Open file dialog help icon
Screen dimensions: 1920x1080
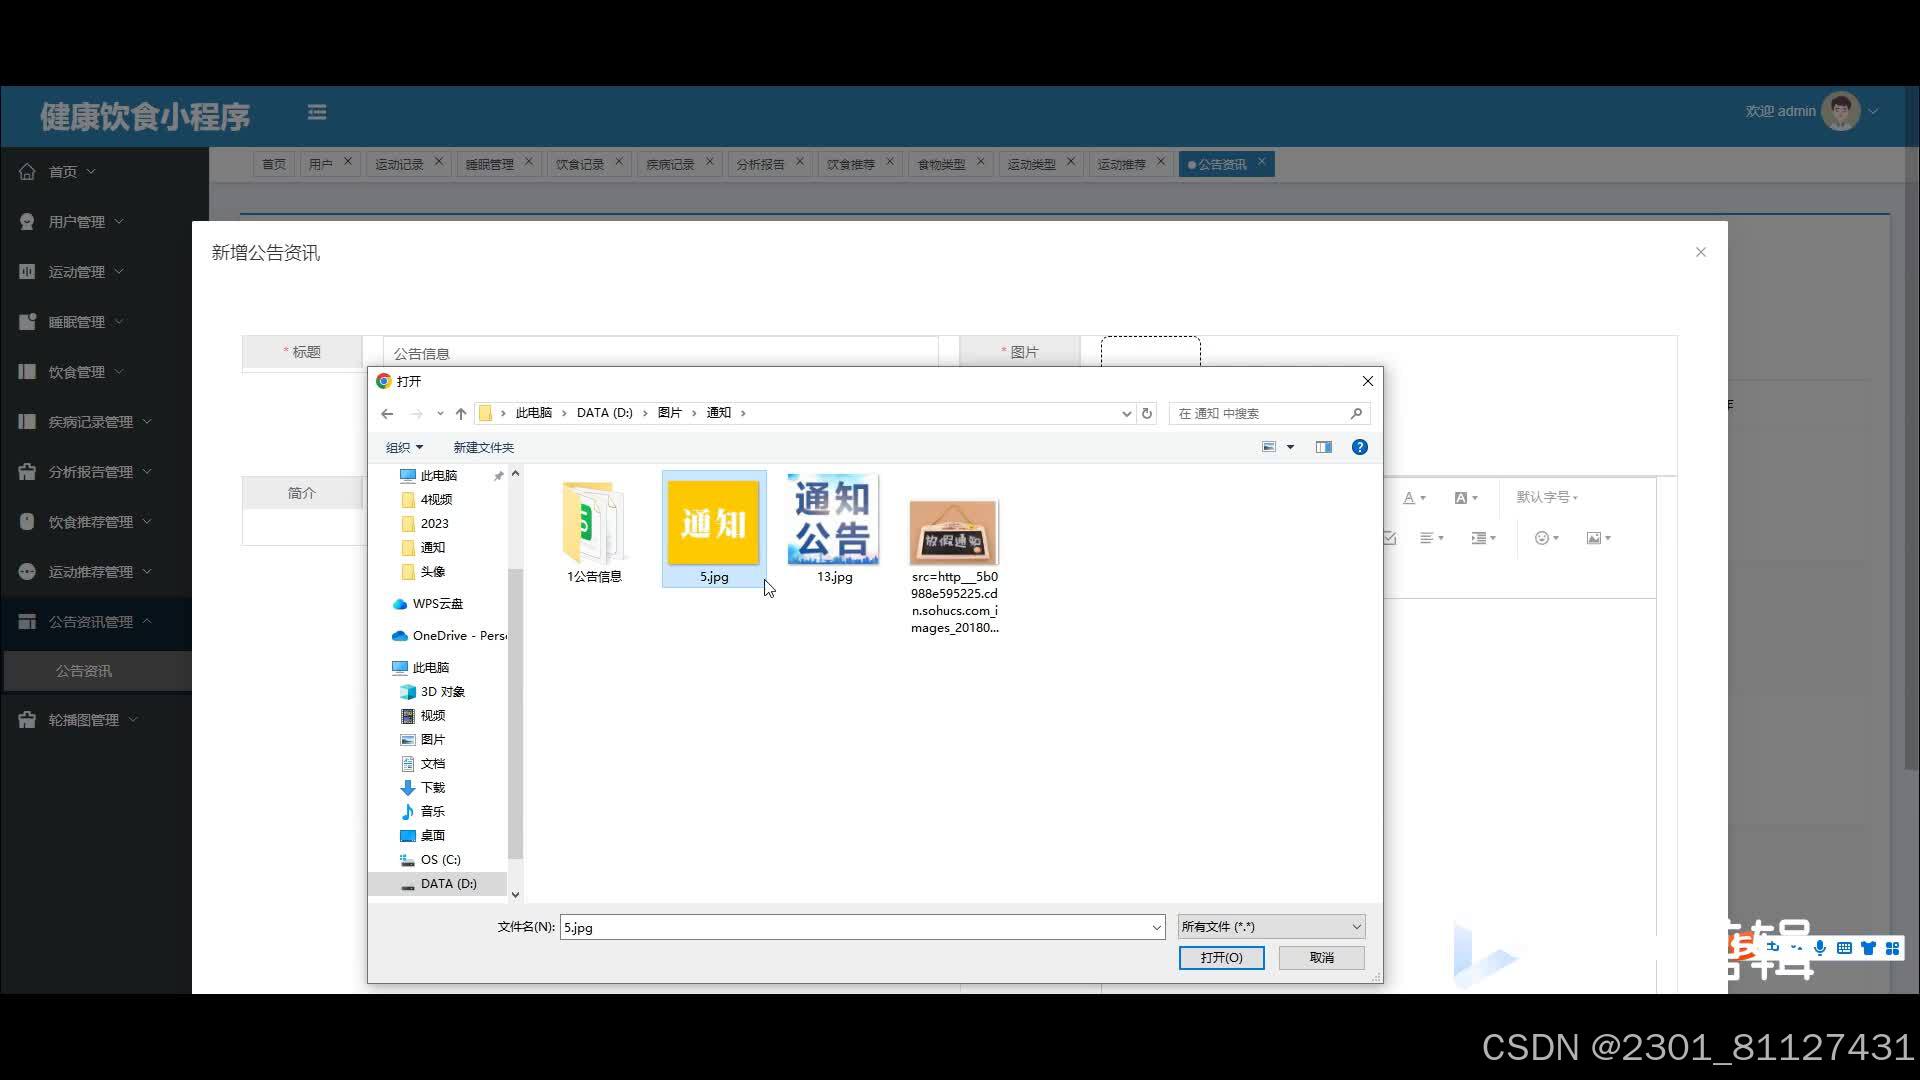point(1359,447)
